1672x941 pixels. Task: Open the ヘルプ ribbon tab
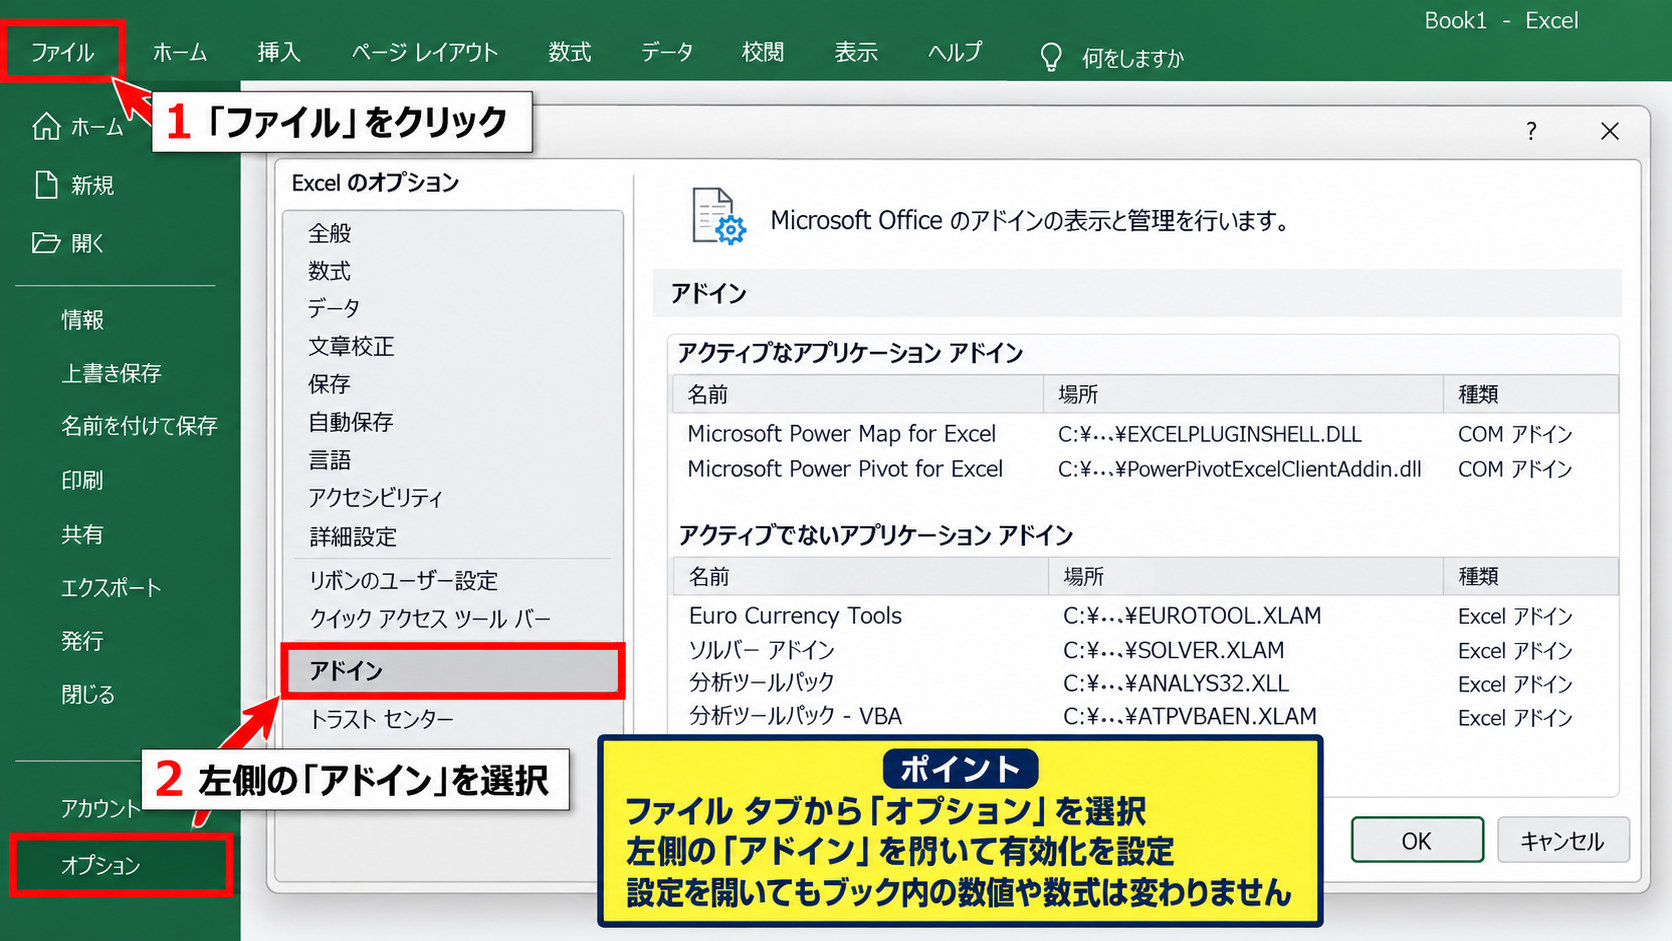click(x=955, y=52)
